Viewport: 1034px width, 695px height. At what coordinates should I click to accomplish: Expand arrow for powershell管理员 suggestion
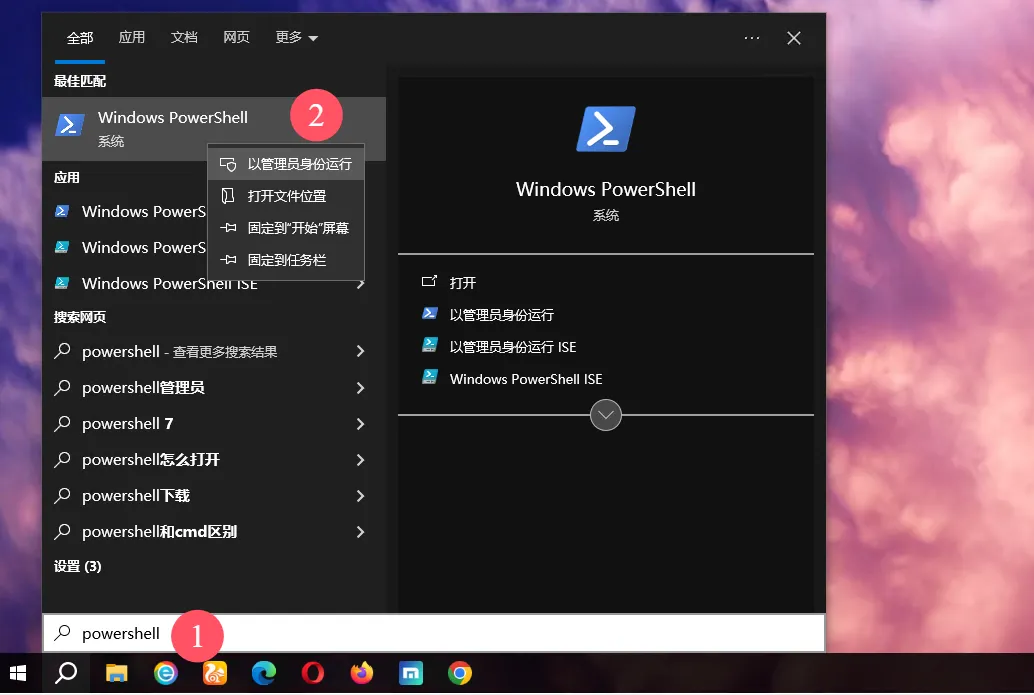361,388
